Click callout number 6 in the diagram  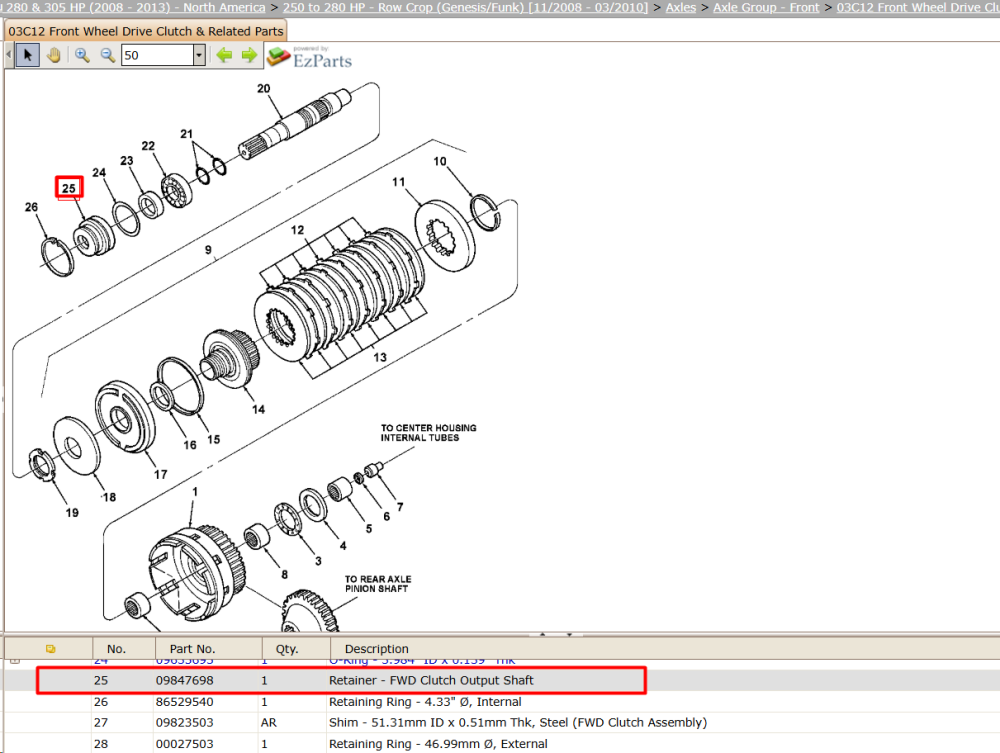pos(386,516)
